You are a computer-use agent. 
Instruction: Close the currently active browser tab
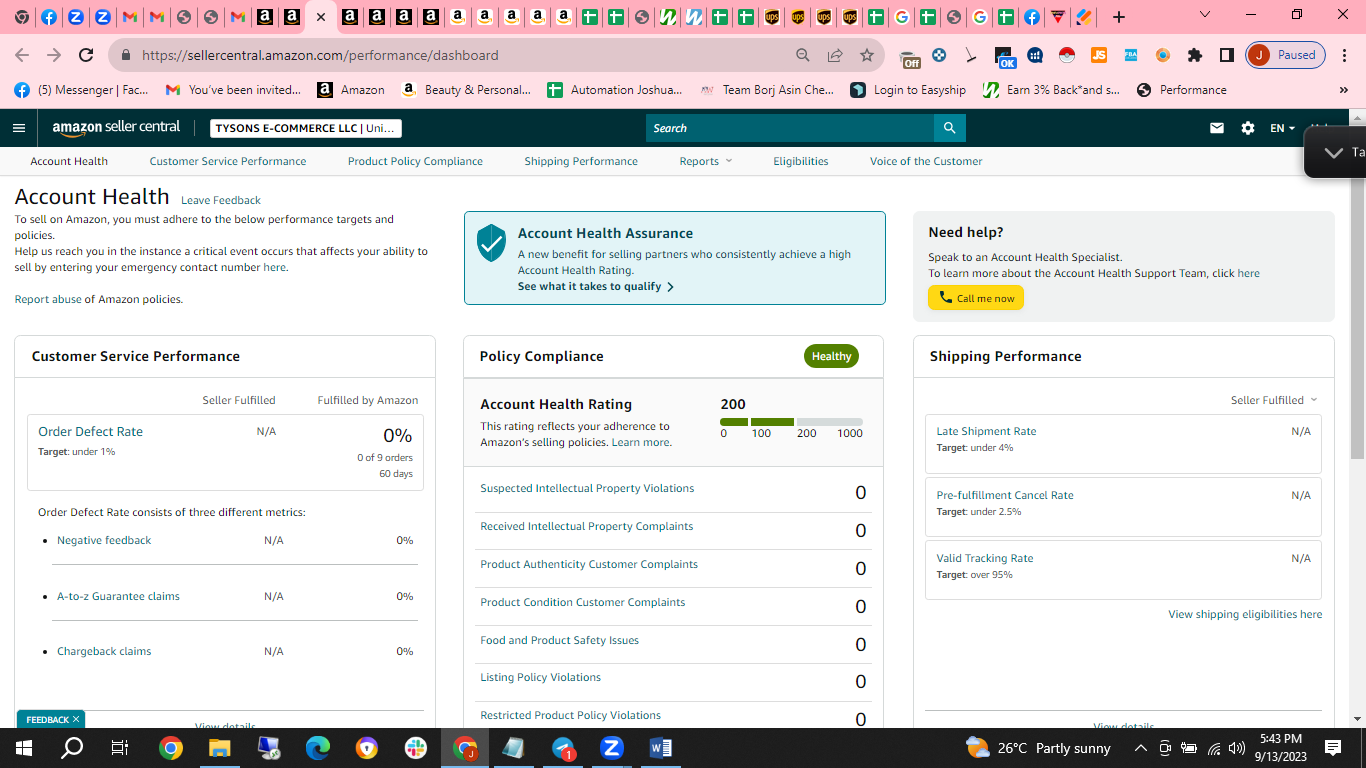320,17
